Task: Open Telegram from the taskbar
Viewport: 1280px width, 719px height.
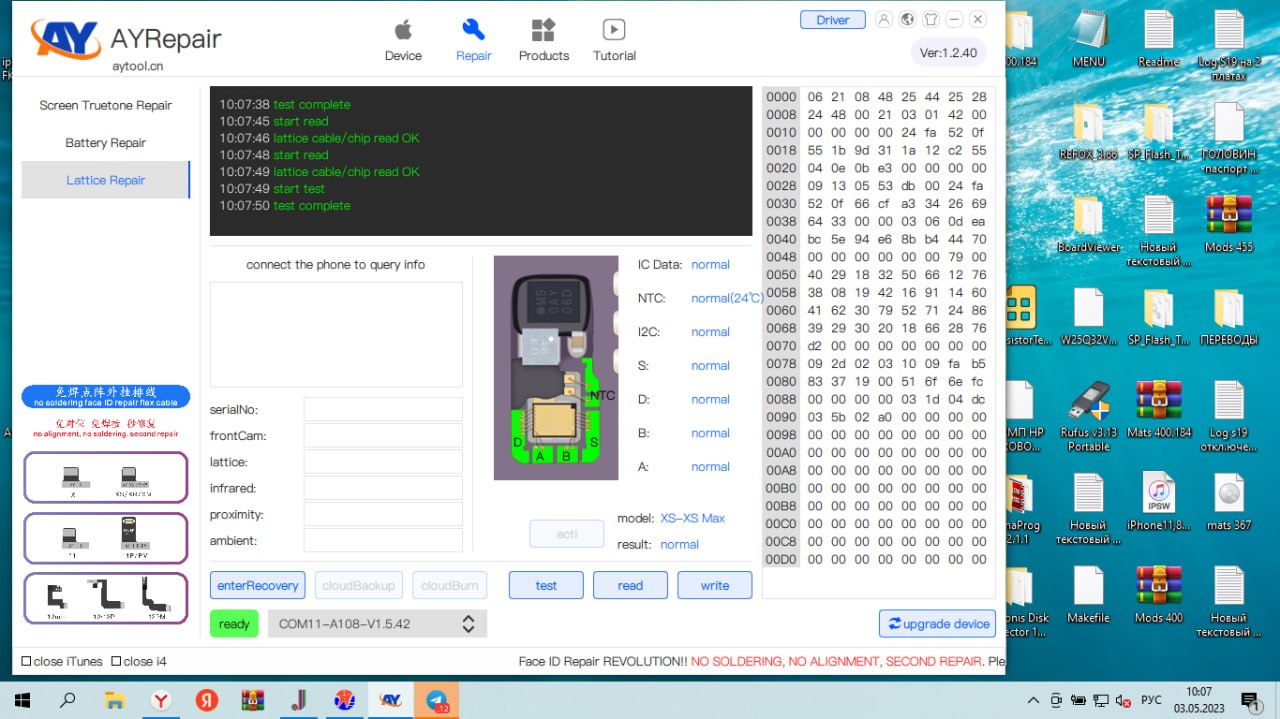Action: coord(436,700)
